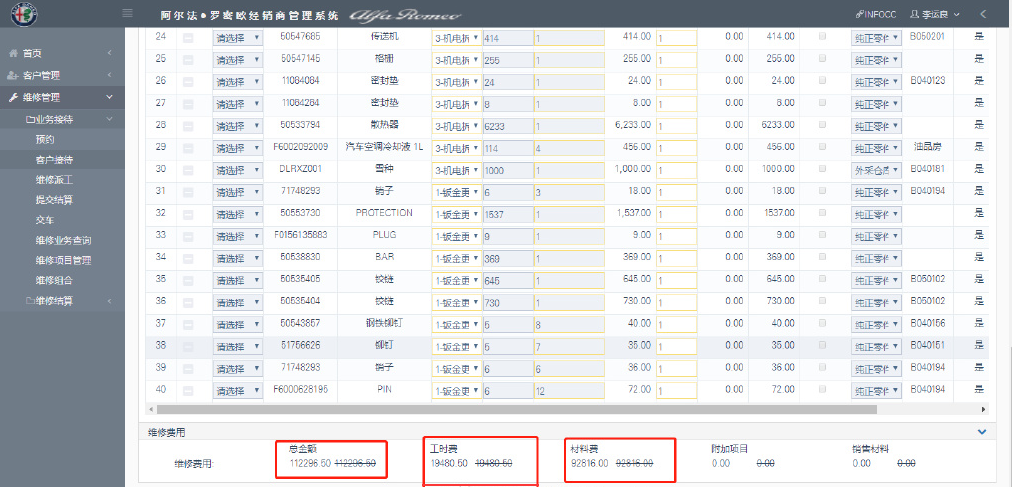The image size is (1012, 487).
Task: Tick the checkbox in row 24
Action: (x=822, y=37)
